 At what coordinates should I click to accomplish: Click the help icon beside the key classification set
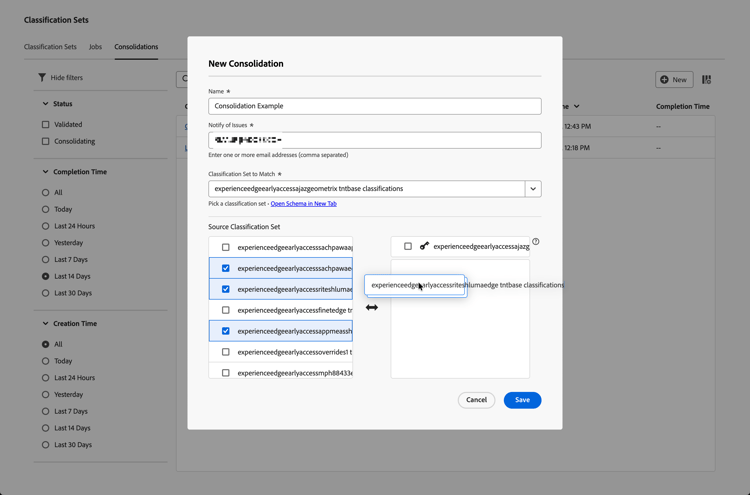[x=536, y=242]
